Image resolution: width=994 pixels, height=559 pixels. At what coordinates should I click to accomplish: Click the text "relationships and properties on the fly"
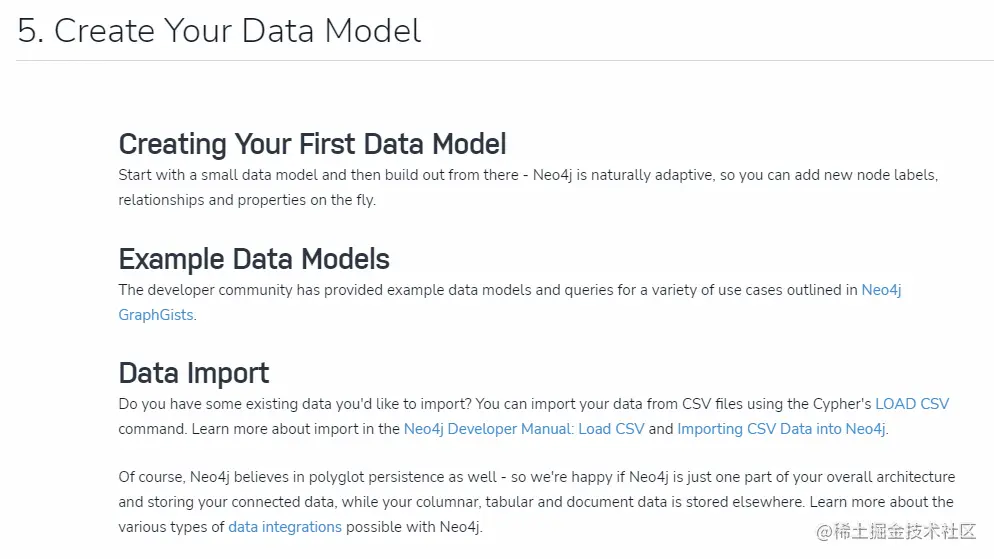(x=247, y=199)
